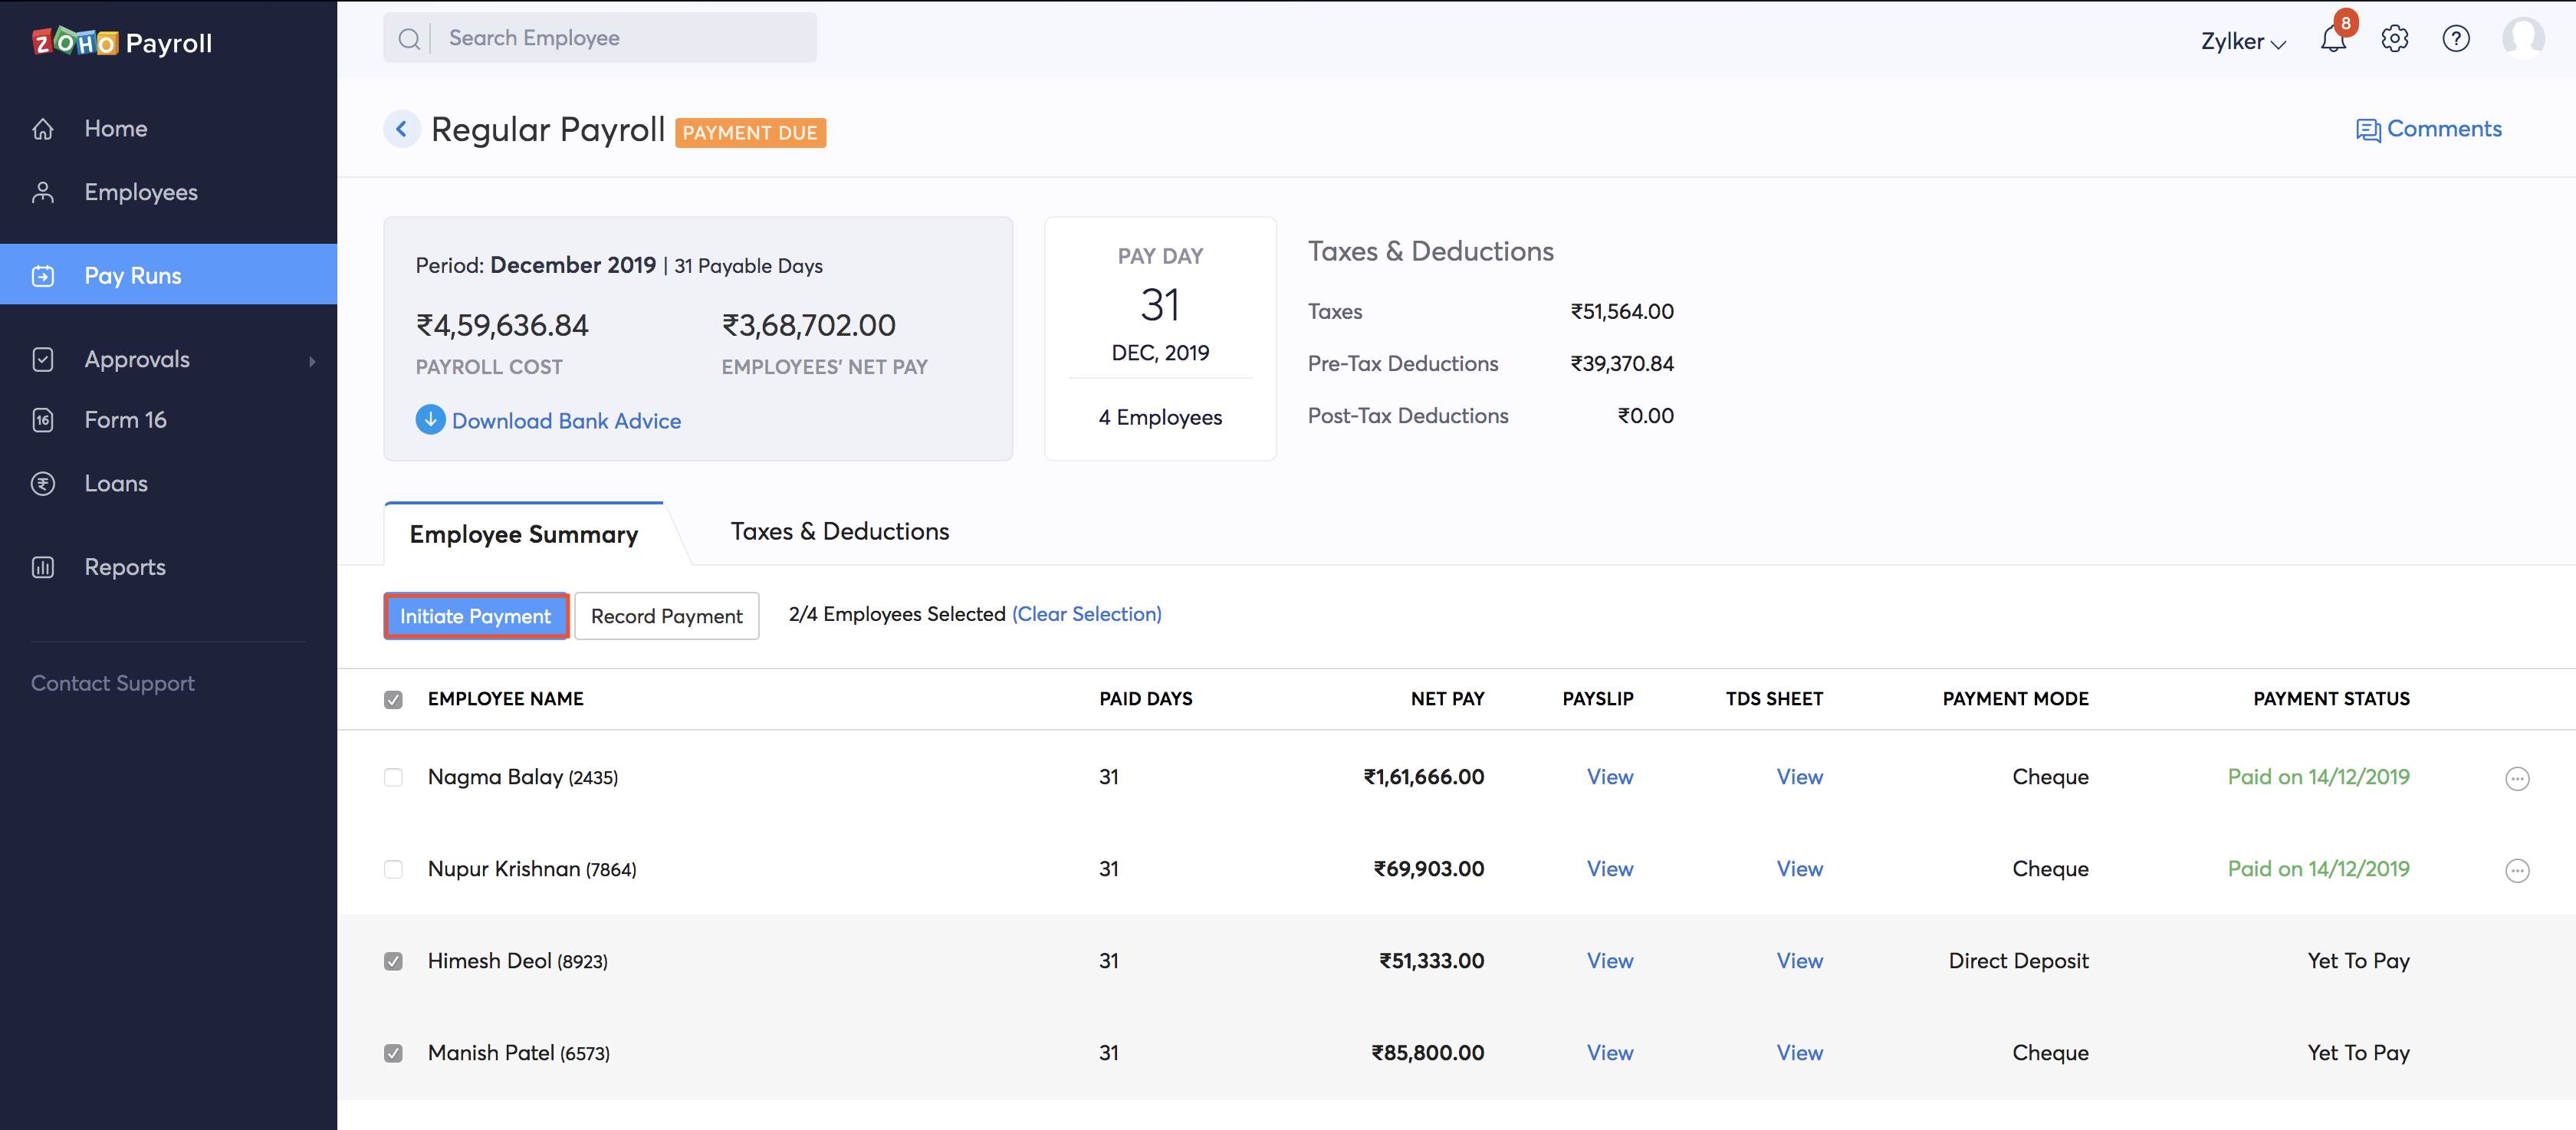Switch to the Taxes & Deductions tab
2576x1130 pixels.
(839, 532)
